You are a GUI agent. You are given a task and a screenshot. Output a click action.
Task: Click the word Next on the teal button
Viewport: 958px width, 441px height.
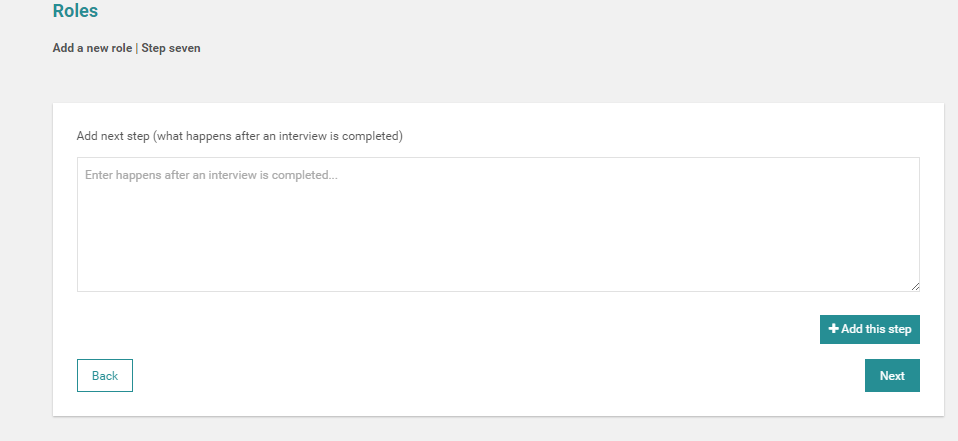pyautogui.click(x=892, y=376)
